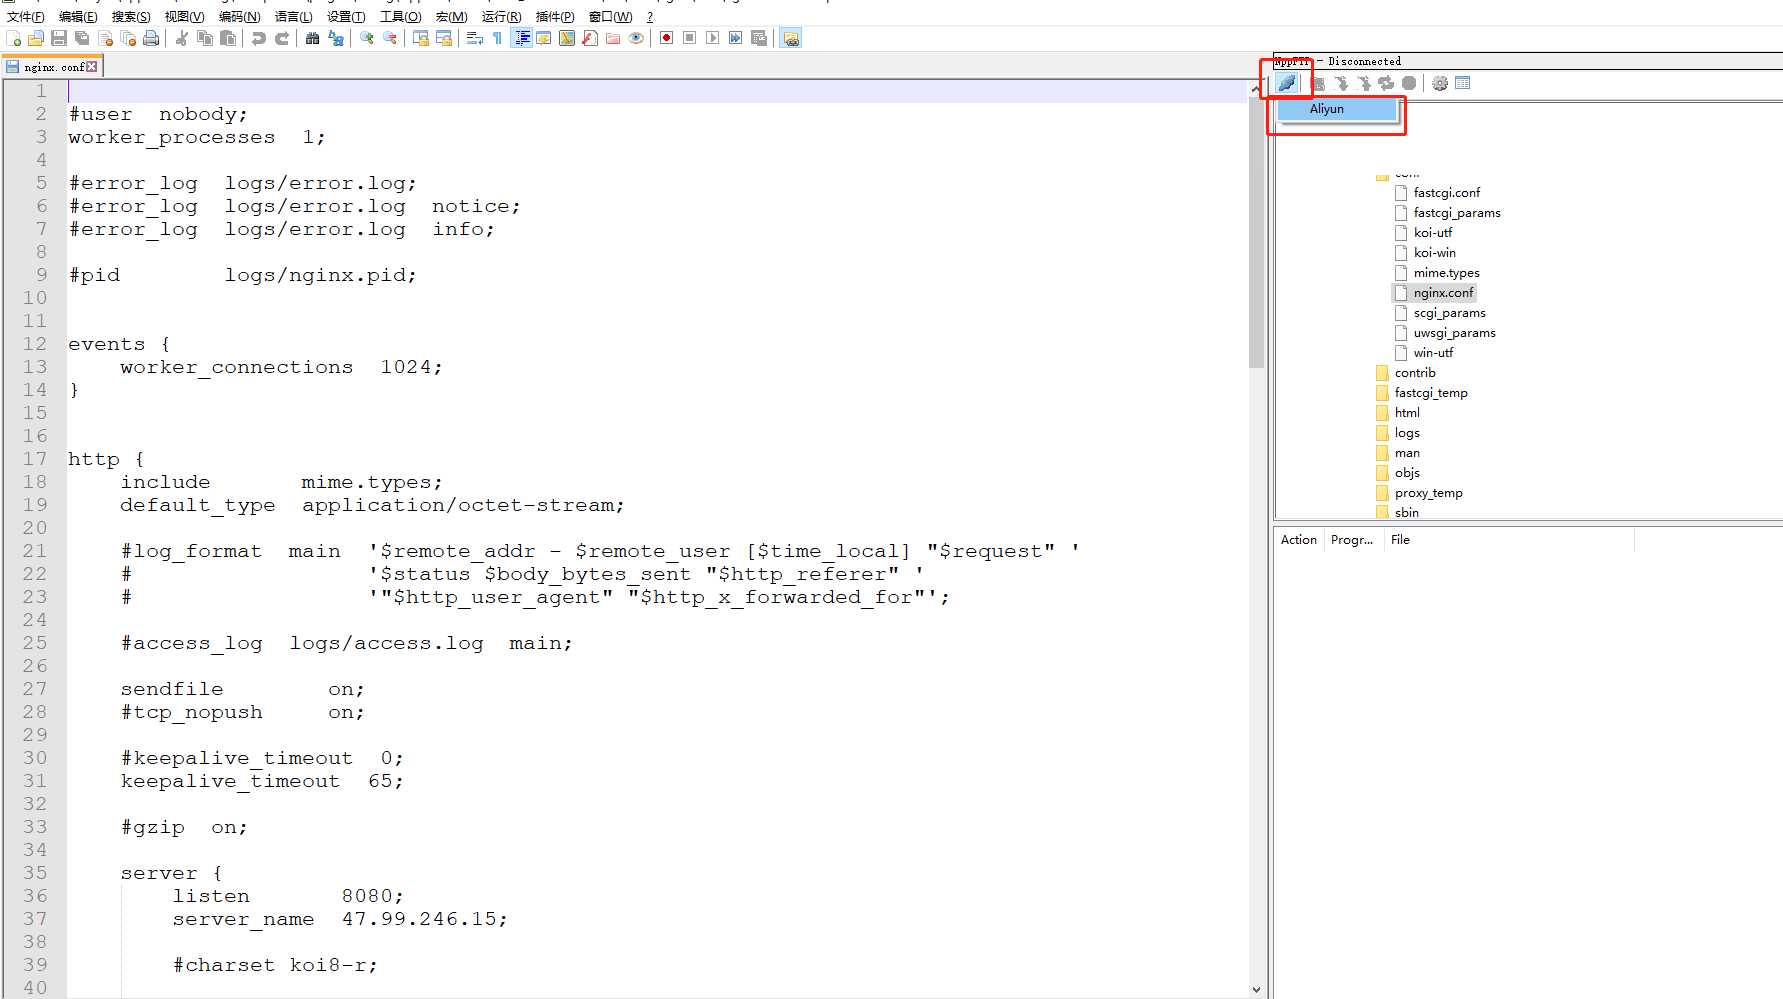This screenshot has width=1783, height=999.
Task: Open the 语言(L) menu
Action: coord(293,16)
